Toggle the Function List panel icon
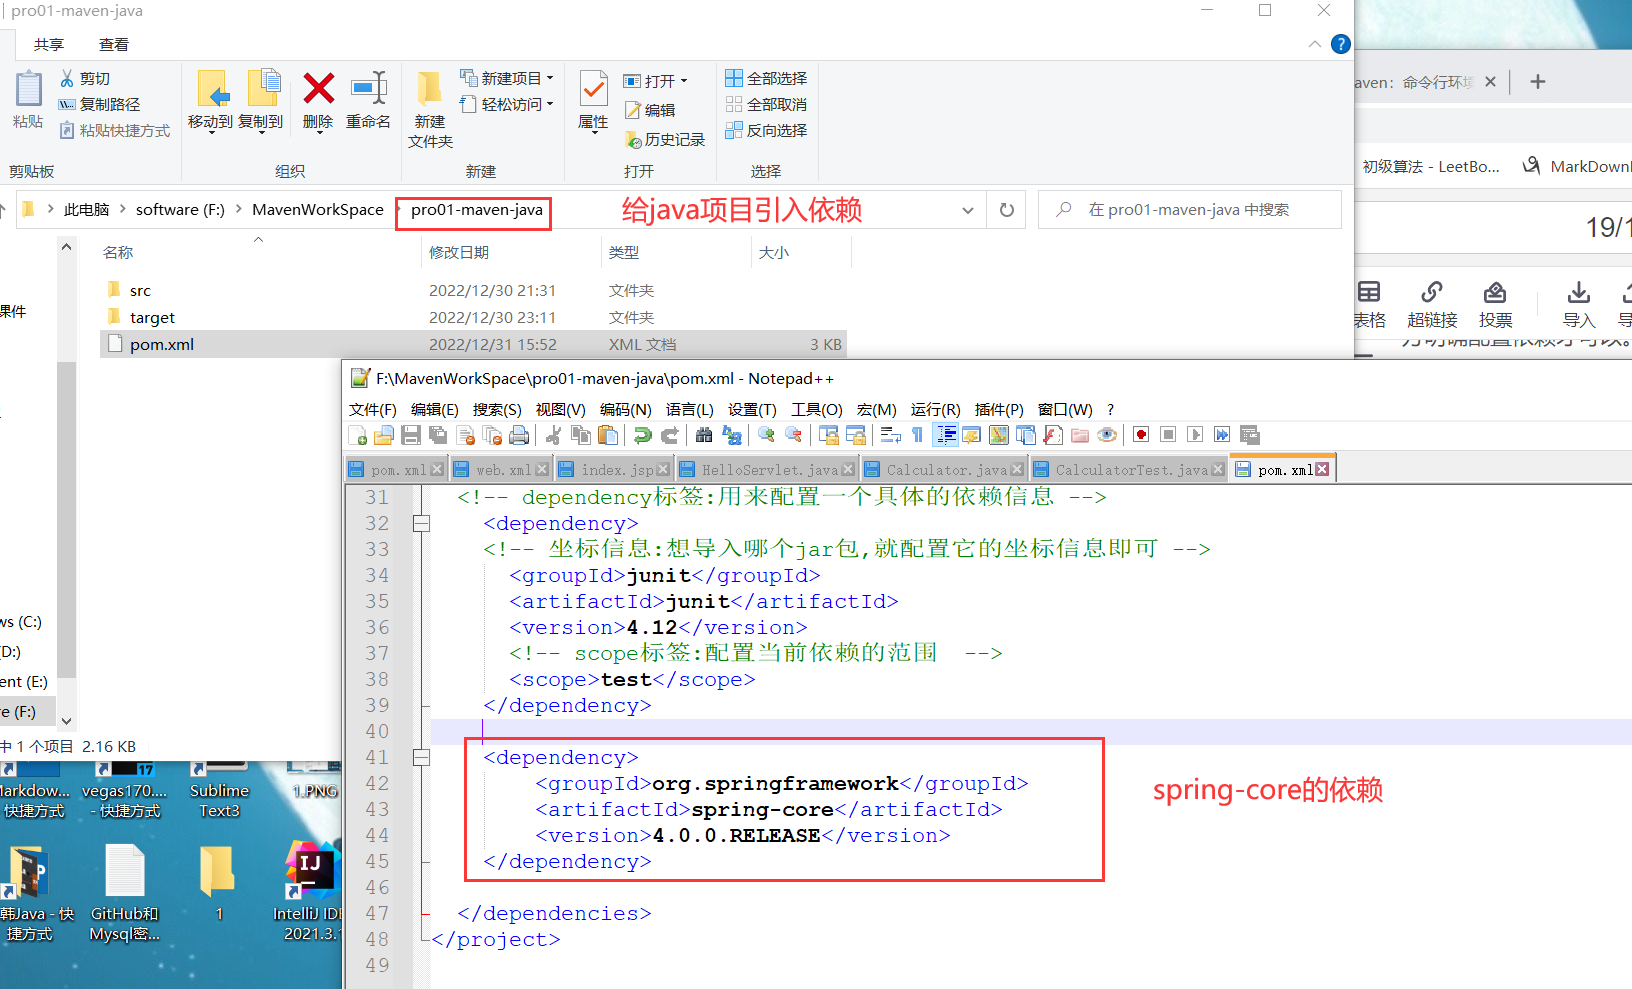Viewport: 1632px width, 989px height. [x=1053, y=435]
